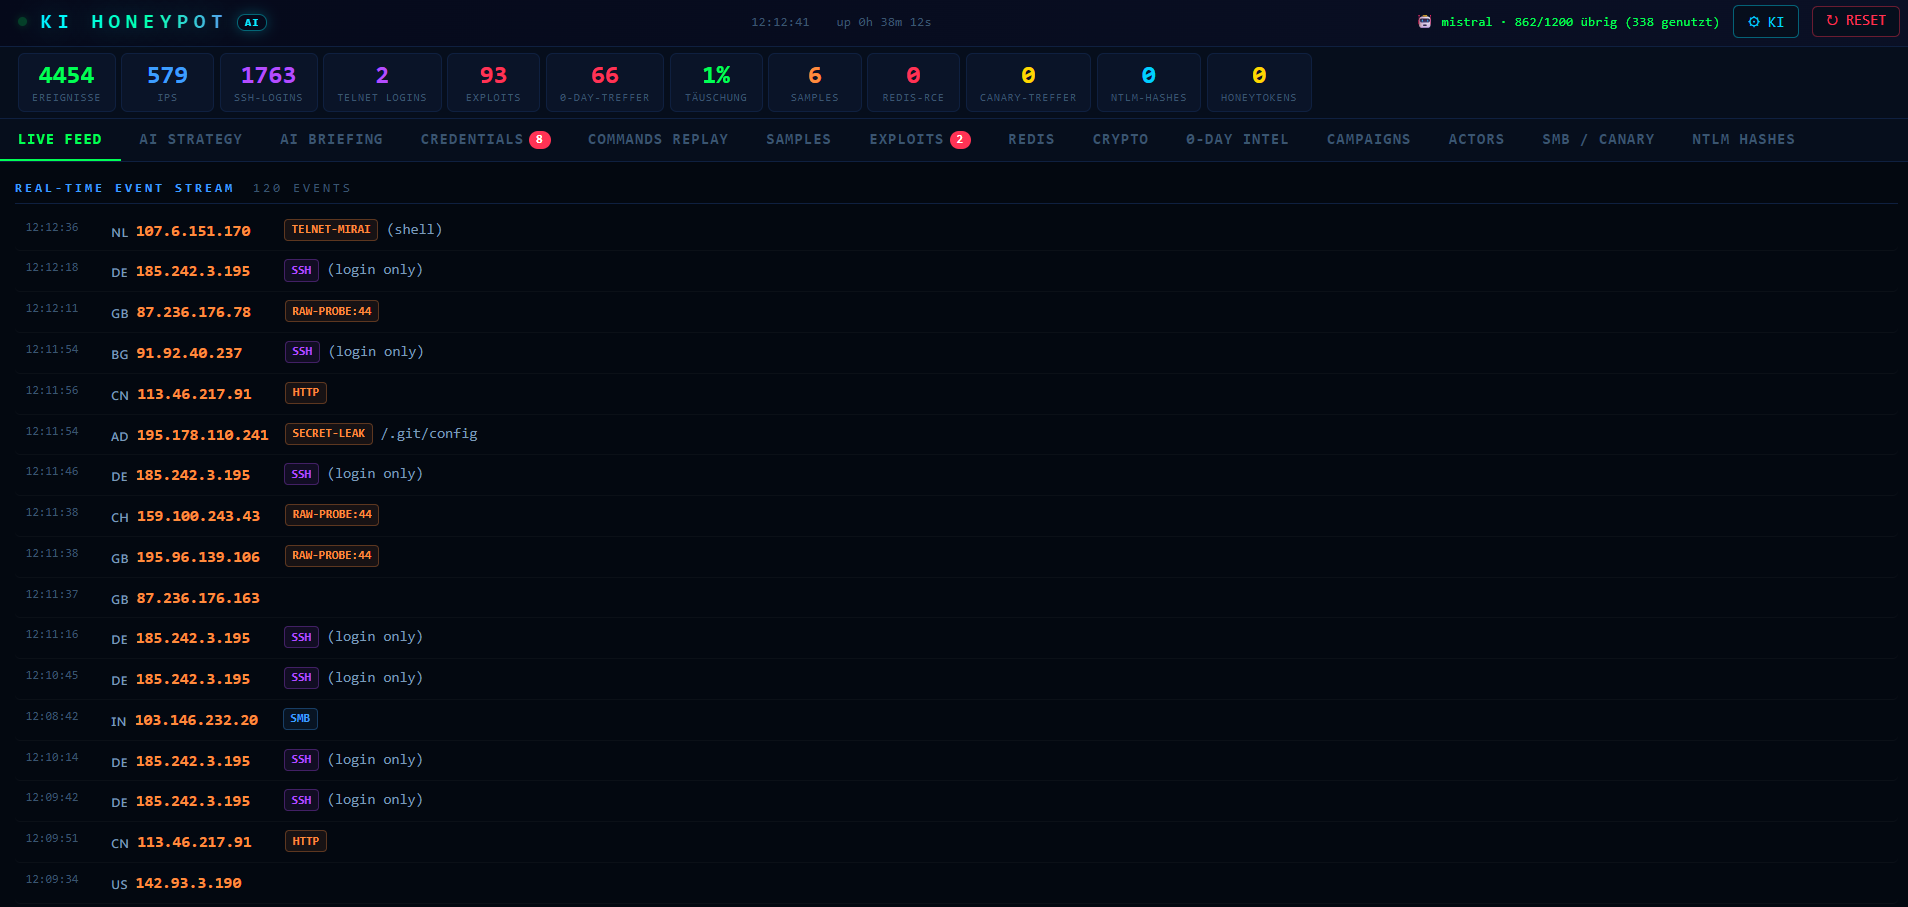Viewport: 1908px width, 907px height.
Task: Open the NTLM Hashes tab
Action: coord(1743,139)
